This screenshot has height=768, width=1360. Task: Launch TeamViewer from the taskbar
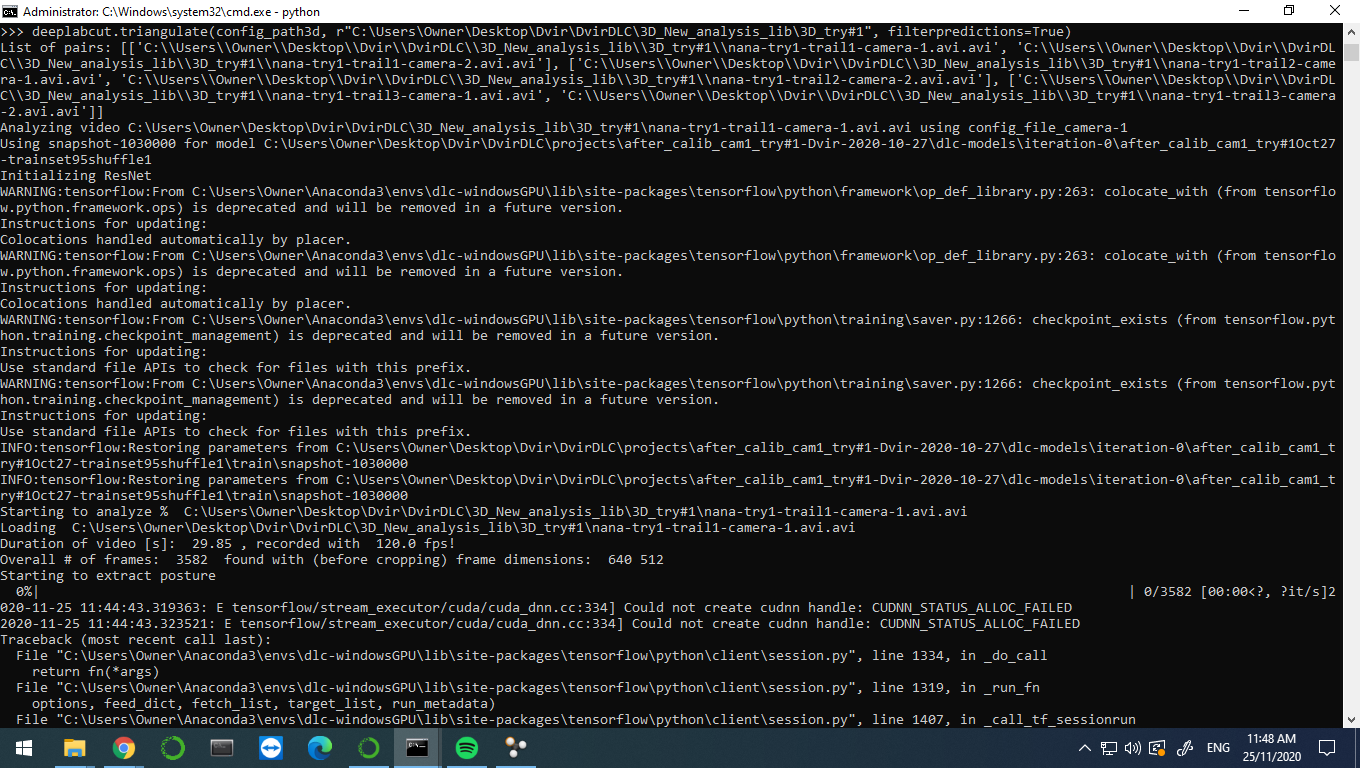[x=270, y=747]
